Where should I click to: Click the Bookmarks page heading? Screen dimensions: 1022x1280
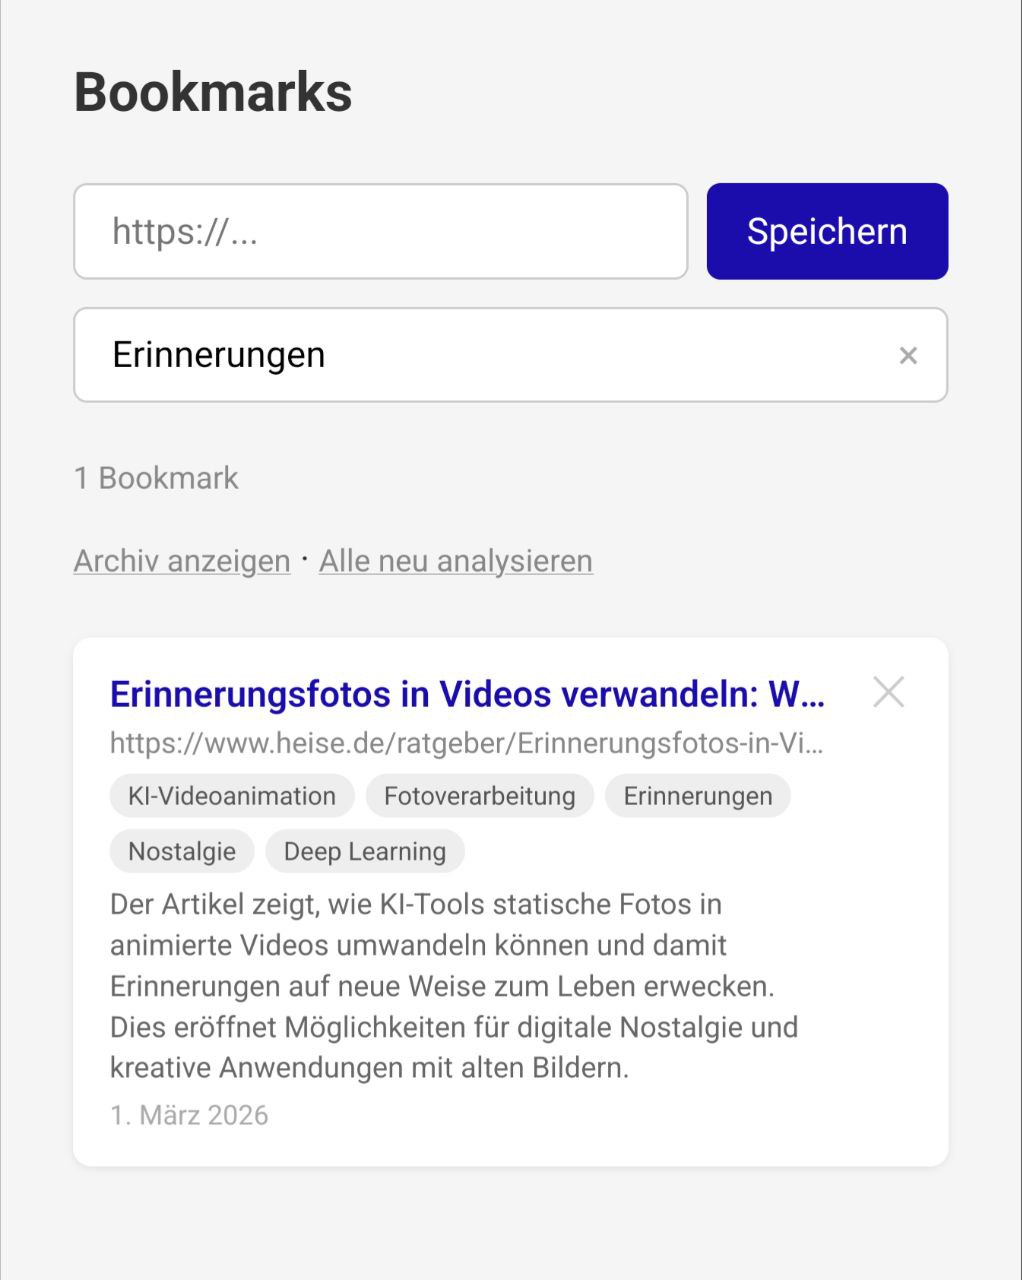click(x=213, y=92)
